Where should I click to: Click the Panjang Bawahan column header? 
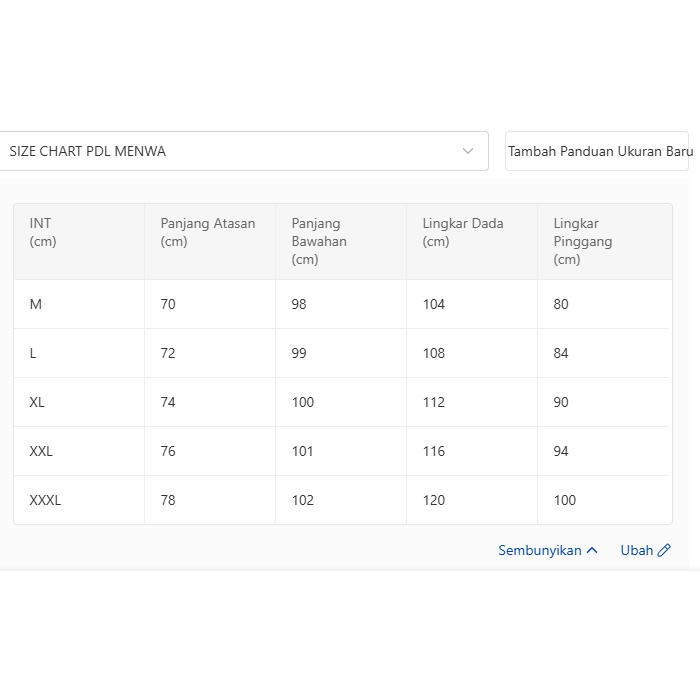pos(319,241)
